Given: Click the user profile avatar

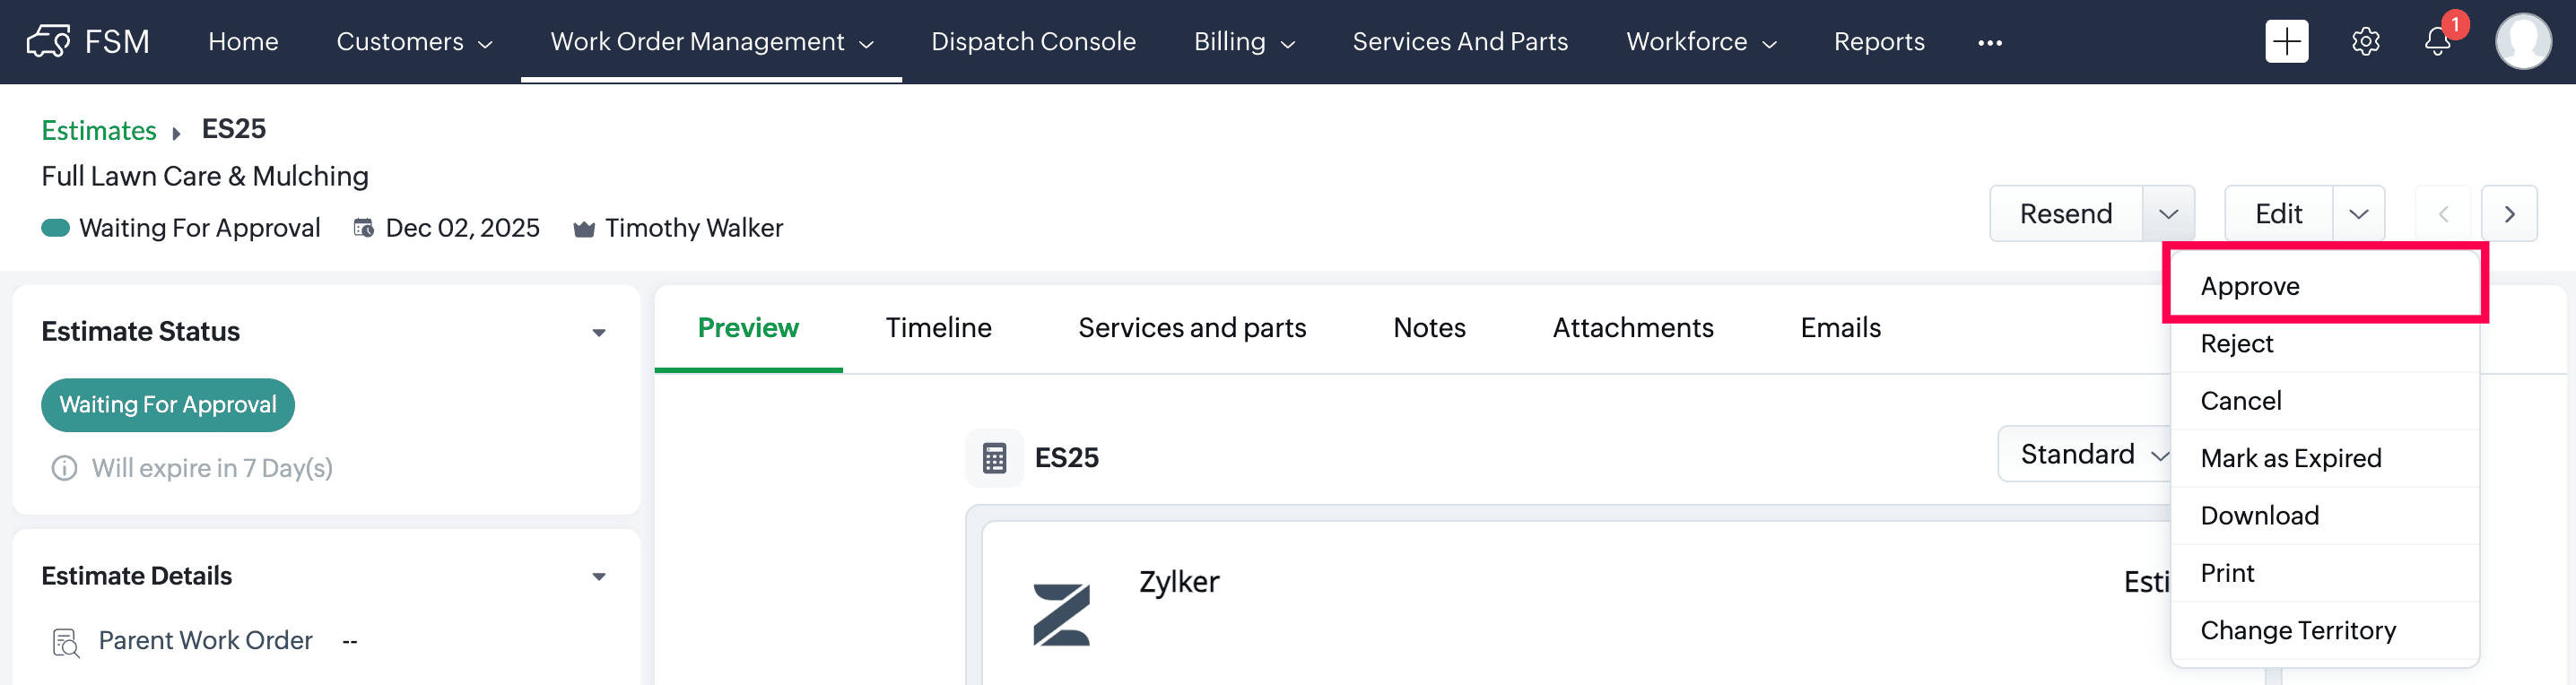Looking at the screenshot, I should click(x=2522, y=42).
